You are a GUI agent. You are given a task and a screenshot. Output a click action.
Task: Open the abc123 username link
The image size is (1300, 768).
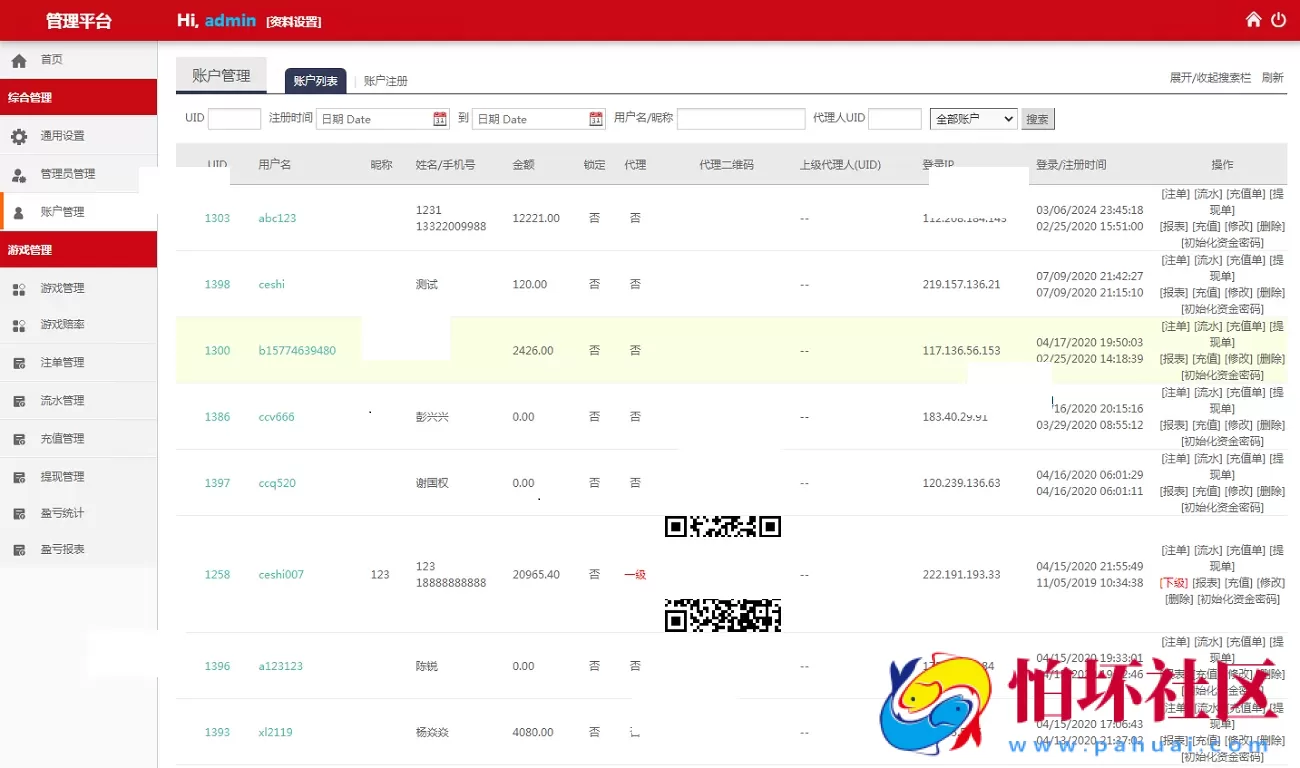pos(276,218)
